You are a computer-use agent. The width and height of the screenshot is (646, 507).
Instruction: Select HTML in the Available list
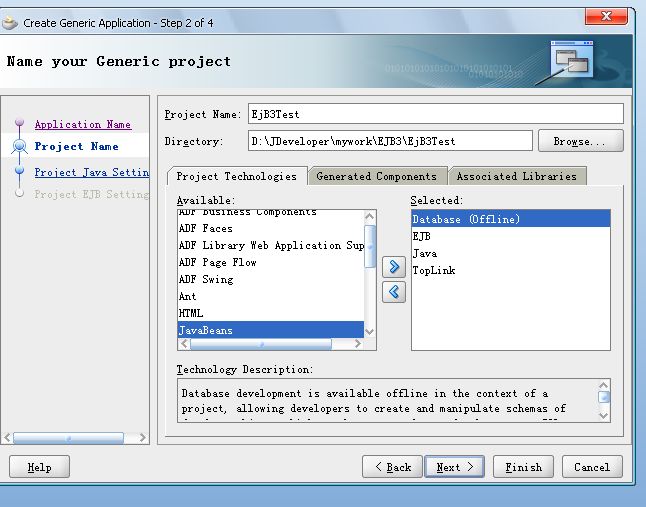point(271,313)
